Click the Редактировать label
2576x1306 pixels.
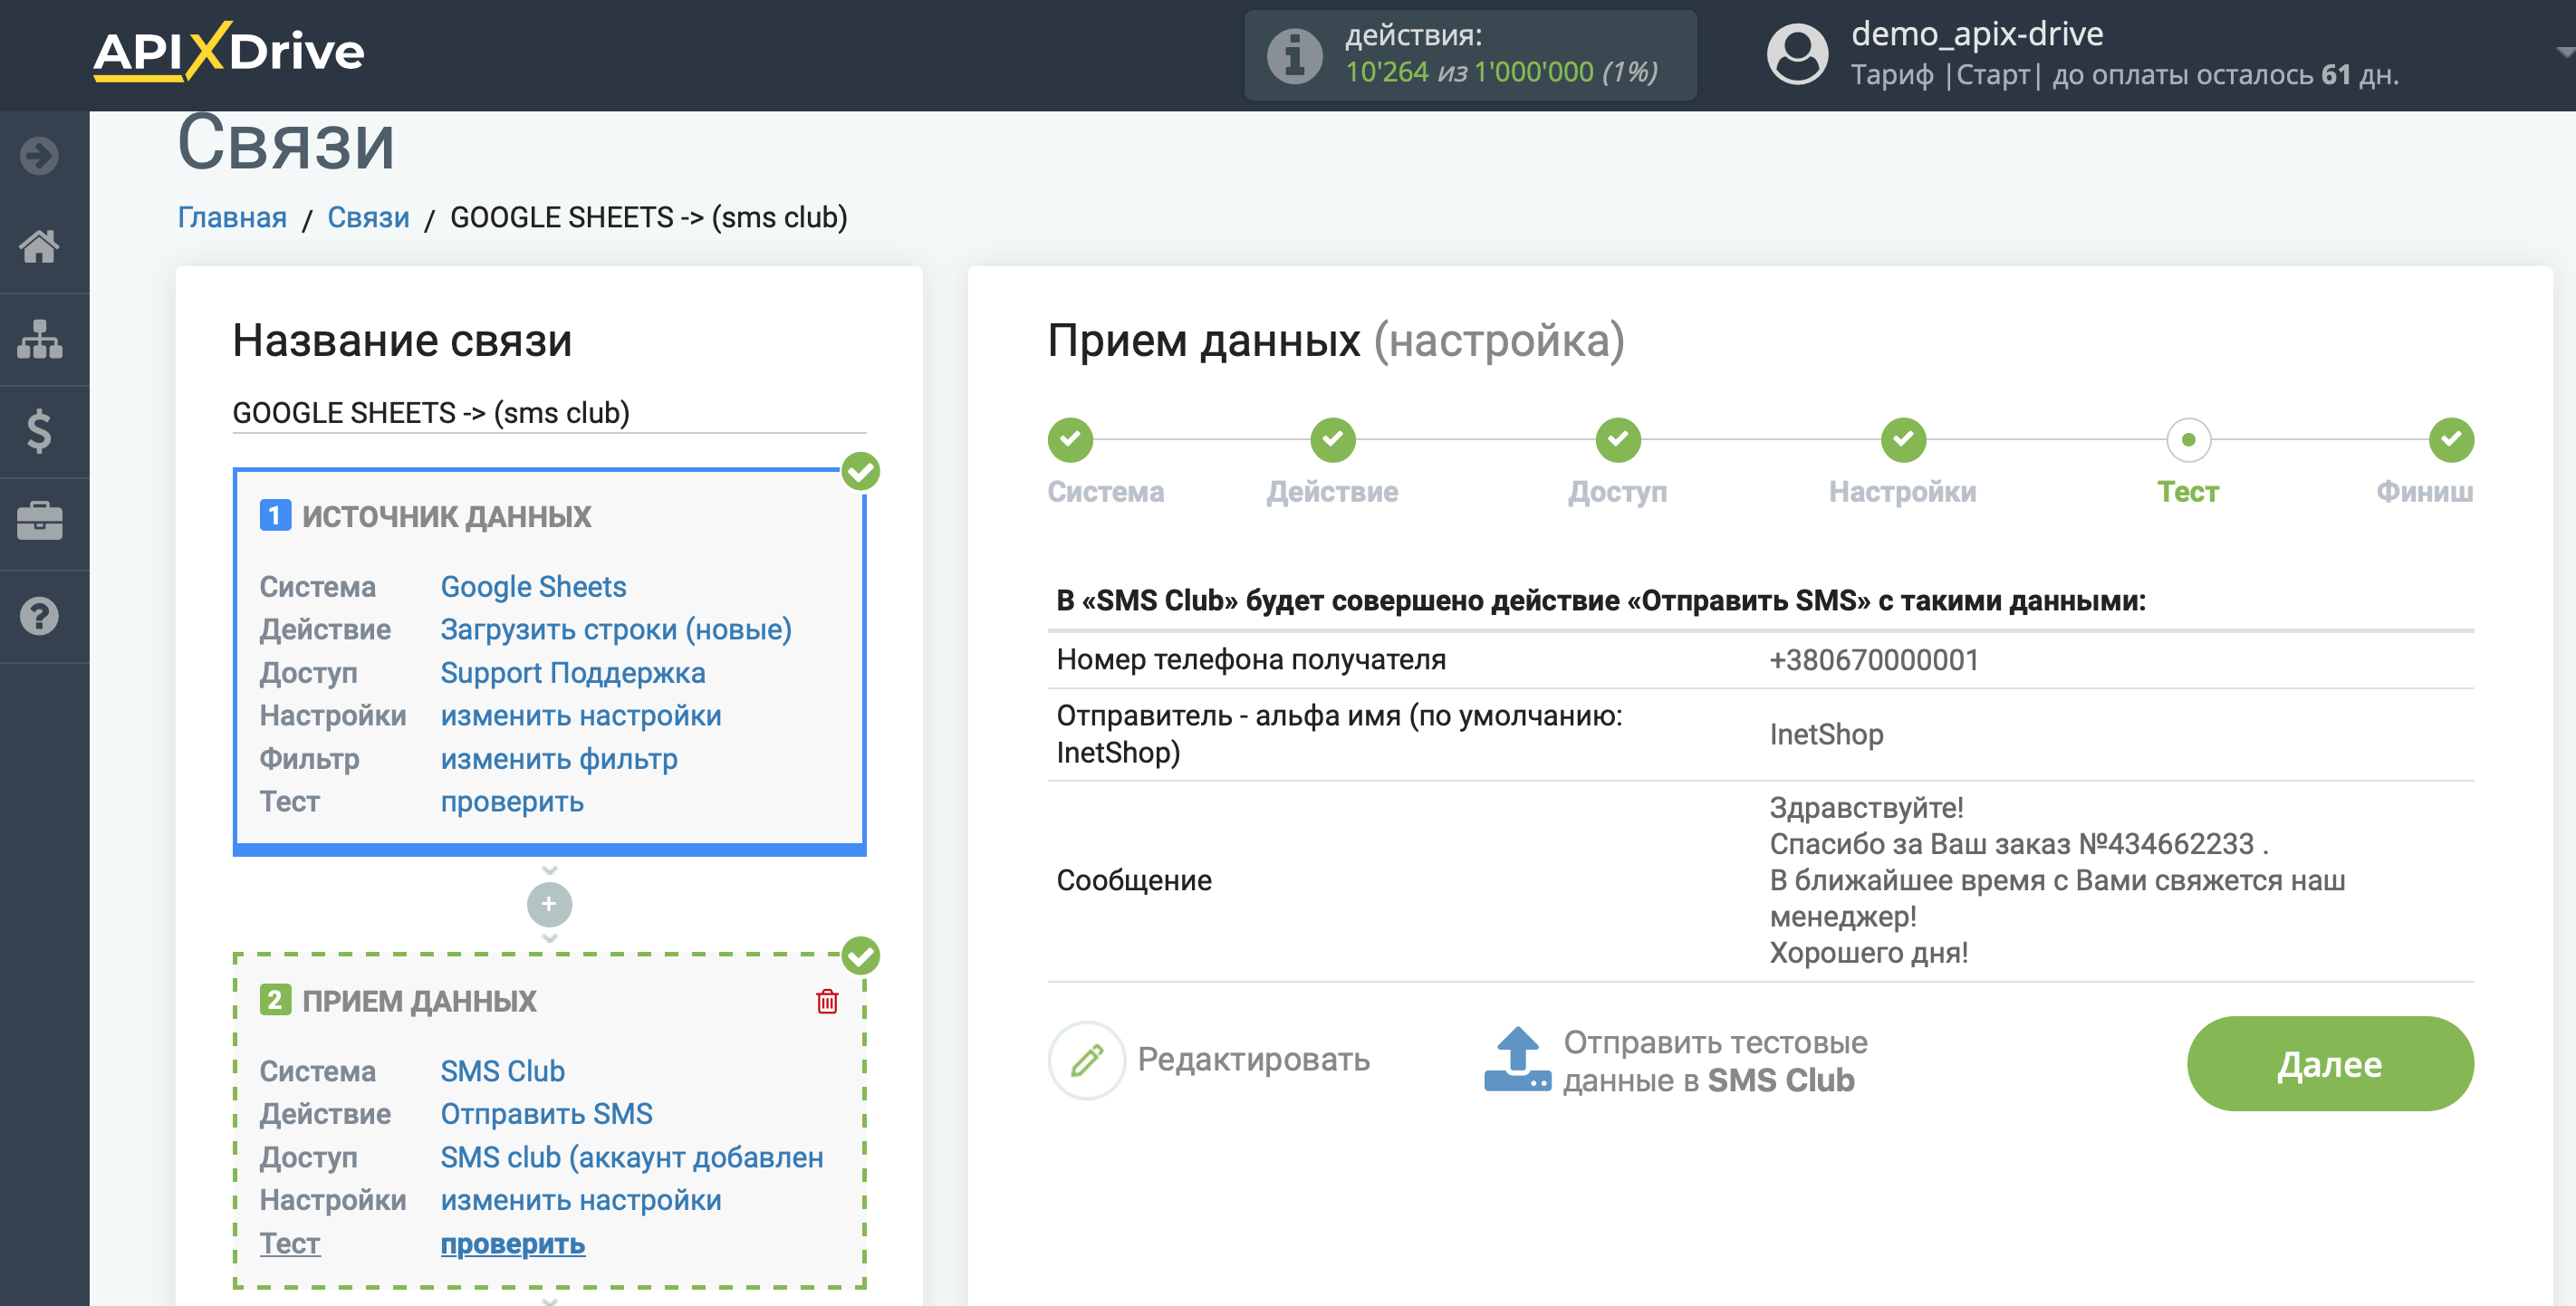tap(1253, 1059)
